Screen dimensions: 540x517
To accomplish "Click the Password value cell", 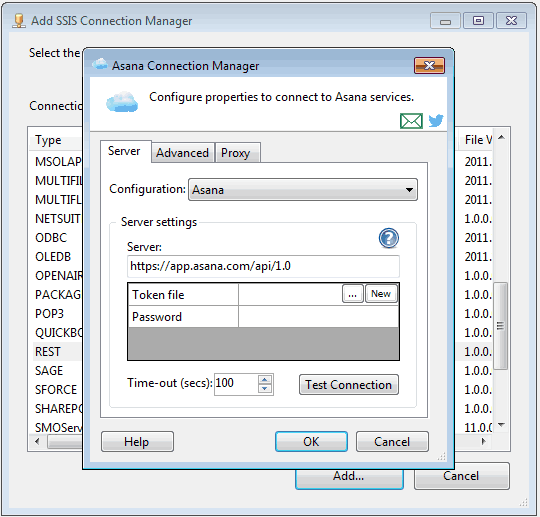I will (319, 317).
